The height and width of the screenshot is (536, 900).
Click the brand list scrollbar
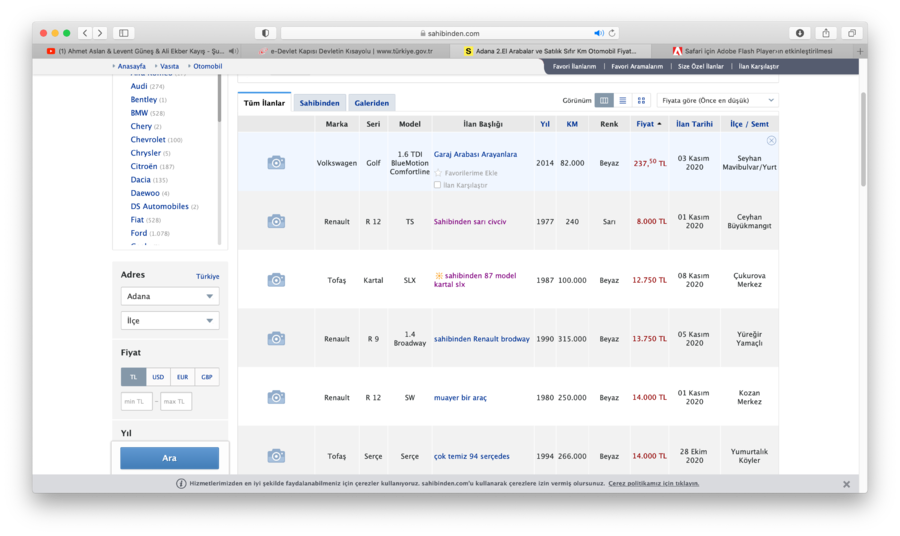(x=219, y=99)
